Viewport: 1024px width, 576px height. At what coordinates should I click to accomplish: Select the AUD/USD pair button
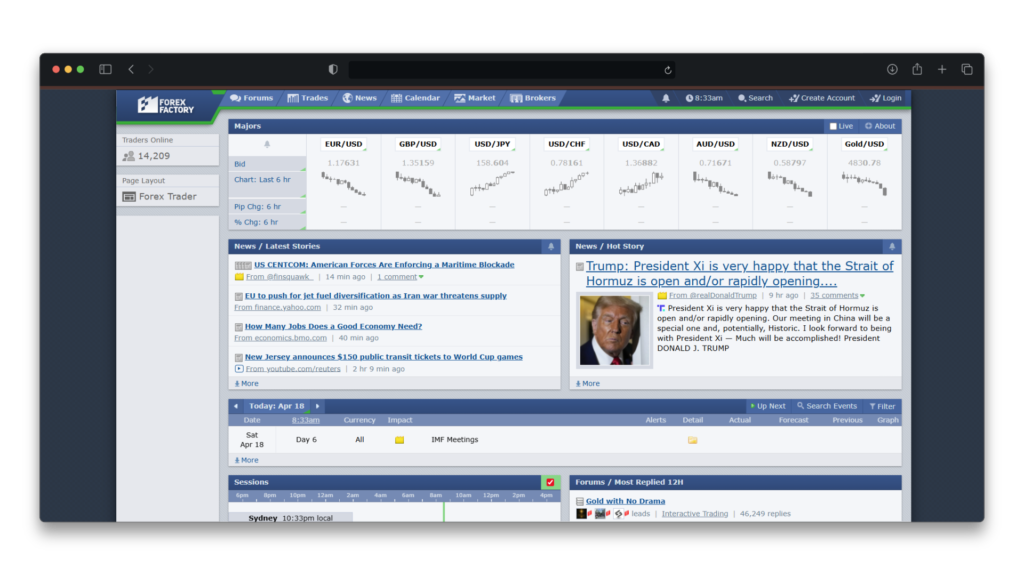[715, 144]
